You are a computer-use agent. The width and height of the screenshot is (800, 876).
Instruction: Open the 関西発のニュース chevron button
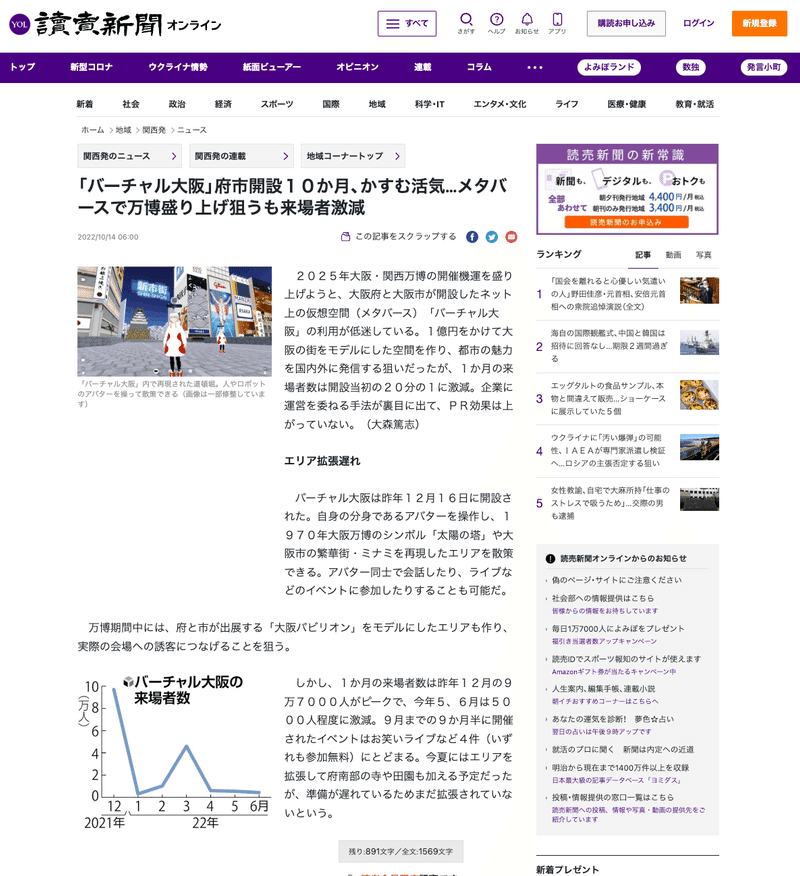click(x=130, y=156)
